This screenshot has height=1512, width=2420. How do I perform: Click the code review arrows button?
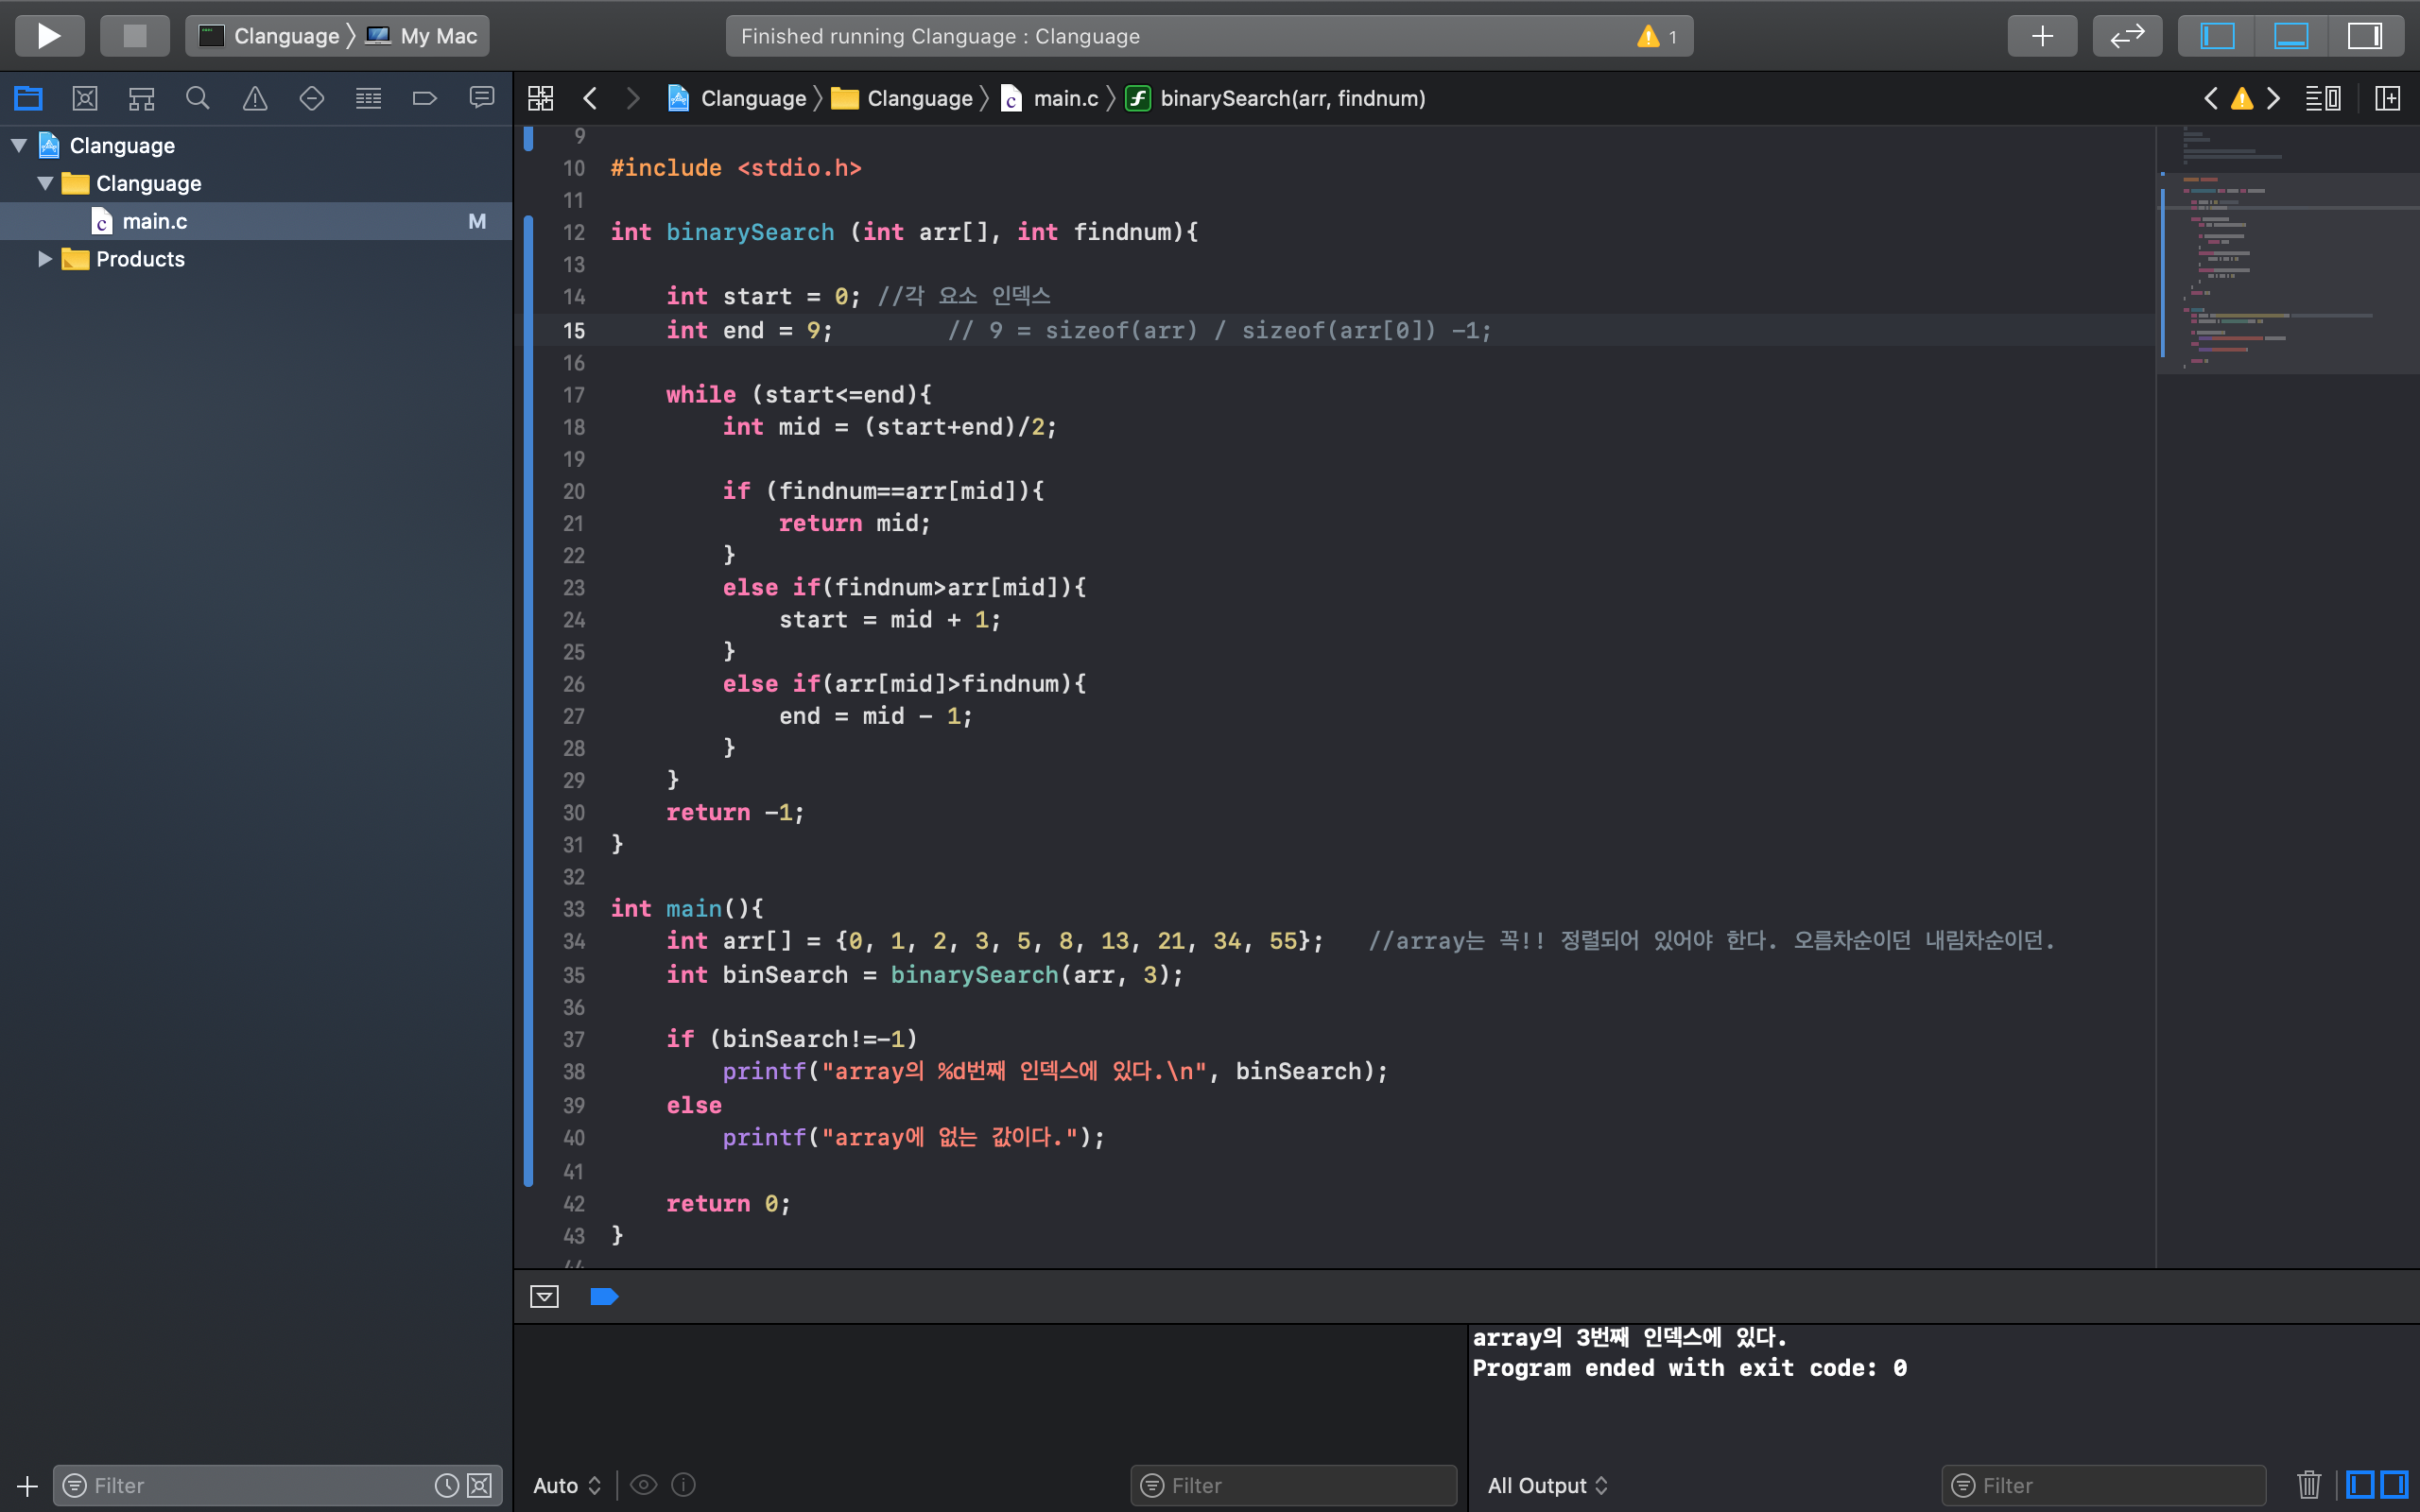pyautogui.click(x=2127, y=36)
